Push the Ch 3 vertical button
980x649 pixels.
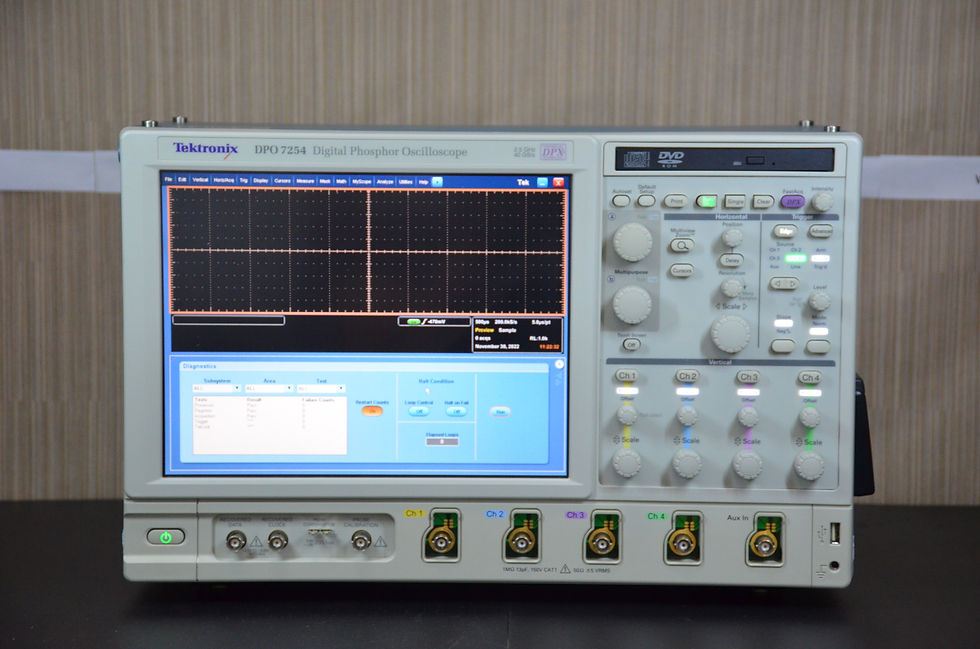click(748, 377)
